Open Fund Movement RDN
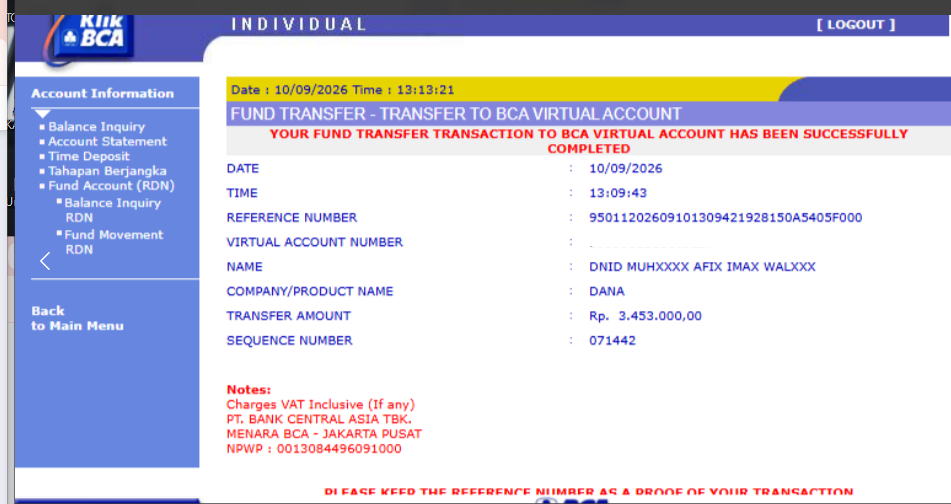 click(x=114, y=241)
